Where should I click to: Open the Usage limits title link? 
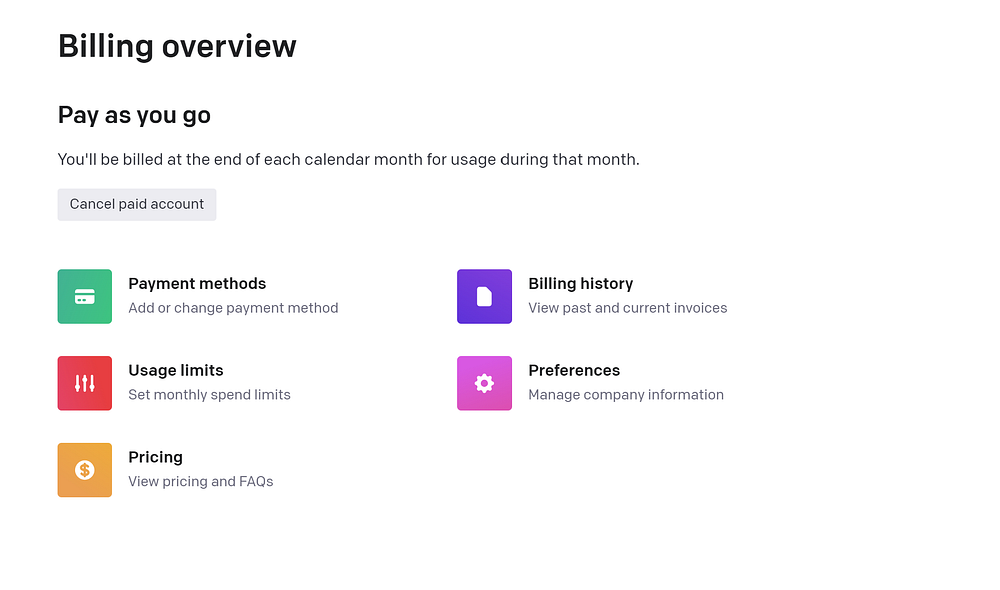(176, 371)
